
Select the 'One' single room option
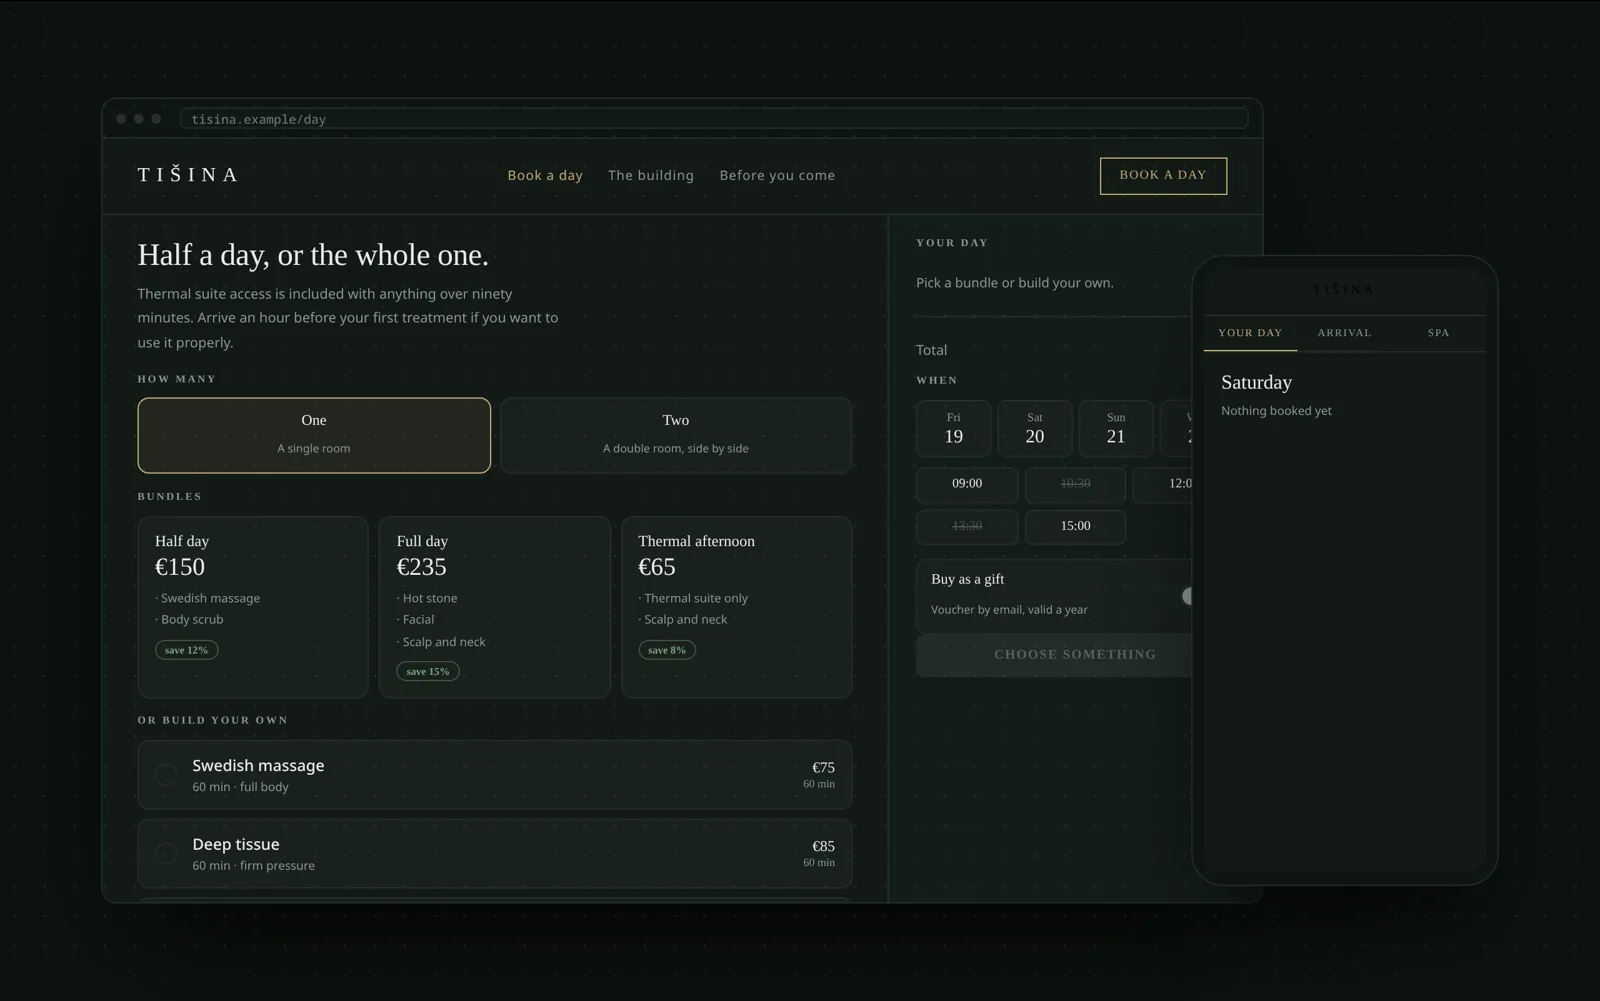[x=314, y=435]
